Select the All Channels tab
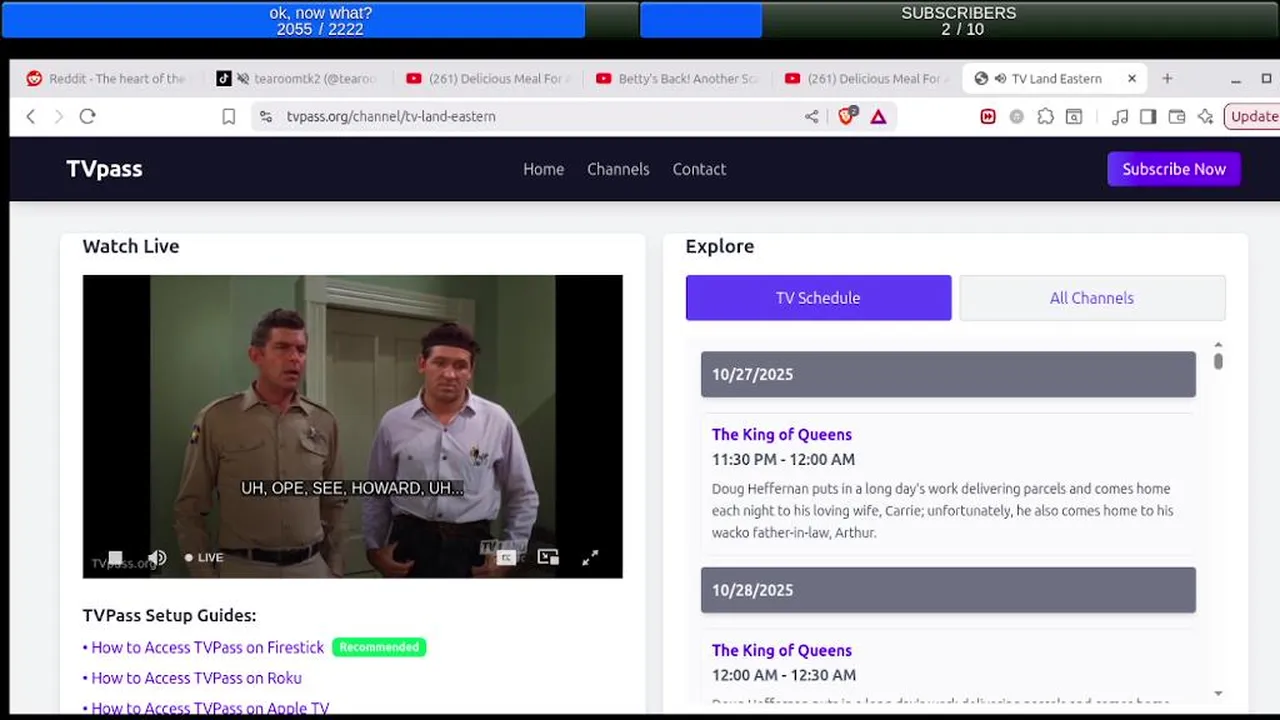1280x720 pixels. tap(1092, 298)
